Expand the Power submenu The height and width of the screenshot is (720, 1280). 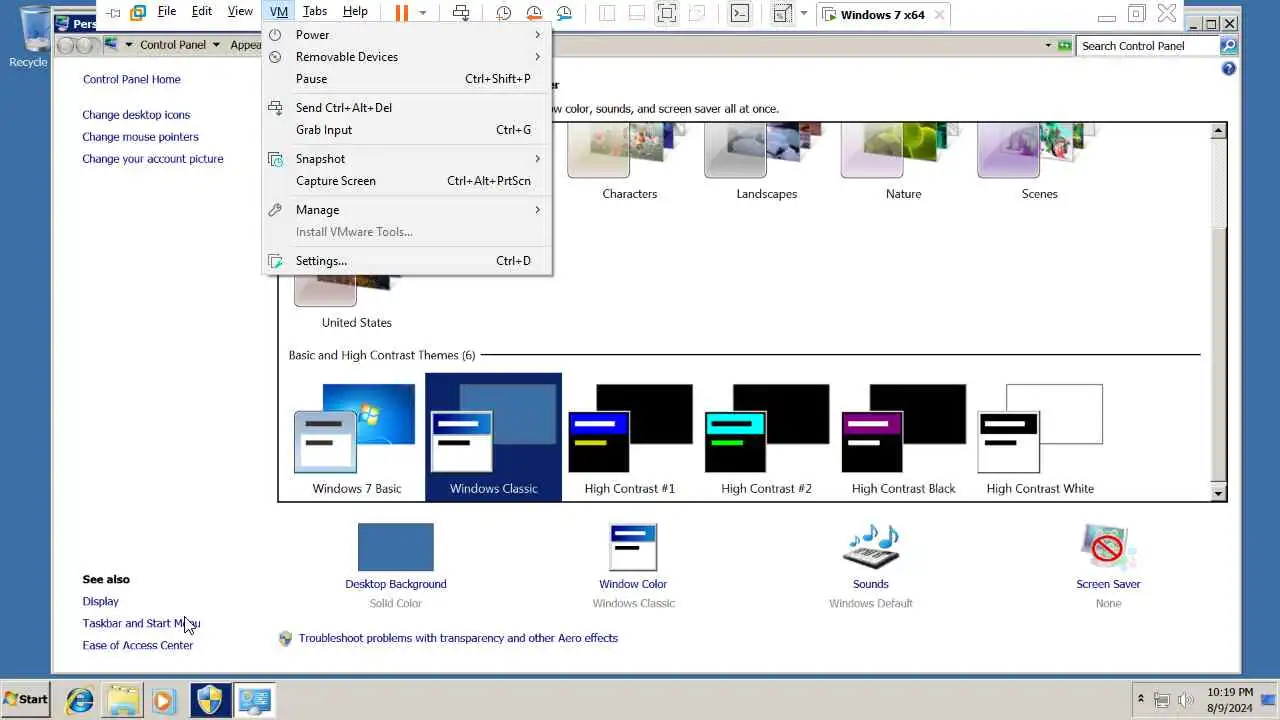click(407, 35)
